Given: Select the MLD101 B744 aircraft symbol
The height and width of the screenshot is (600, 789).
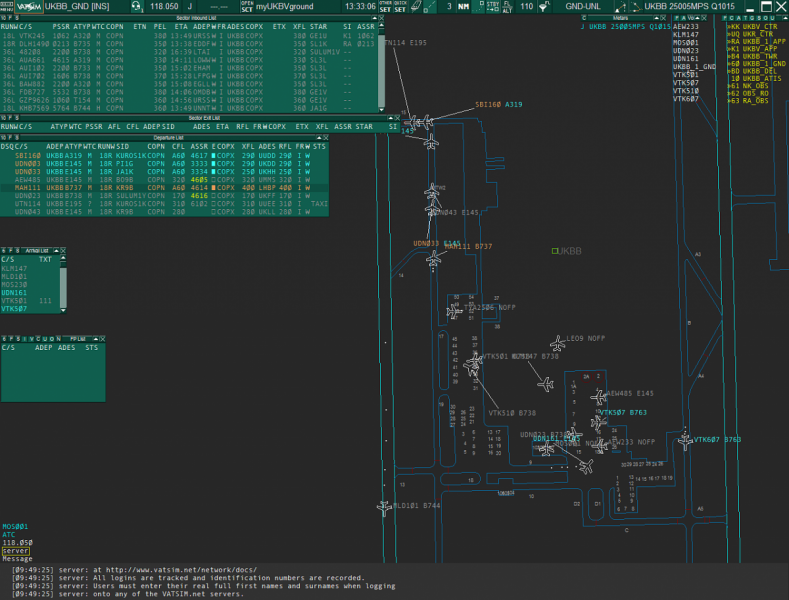Looking at the screenshot, I should [384, 507].
